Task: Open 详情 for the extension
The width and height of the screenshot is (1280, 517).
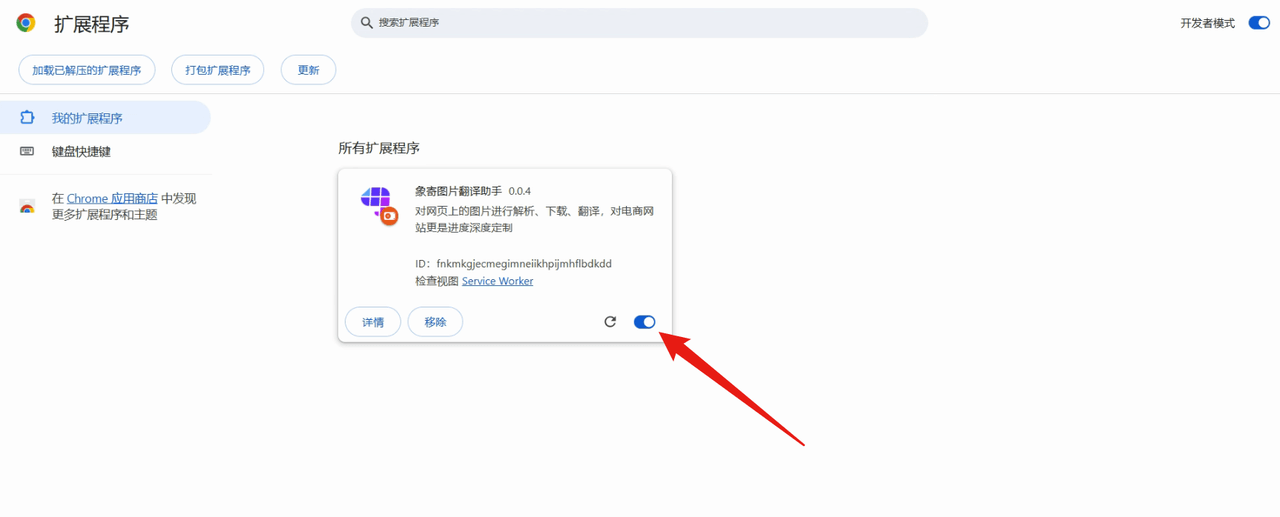Action: coord(373,322)
